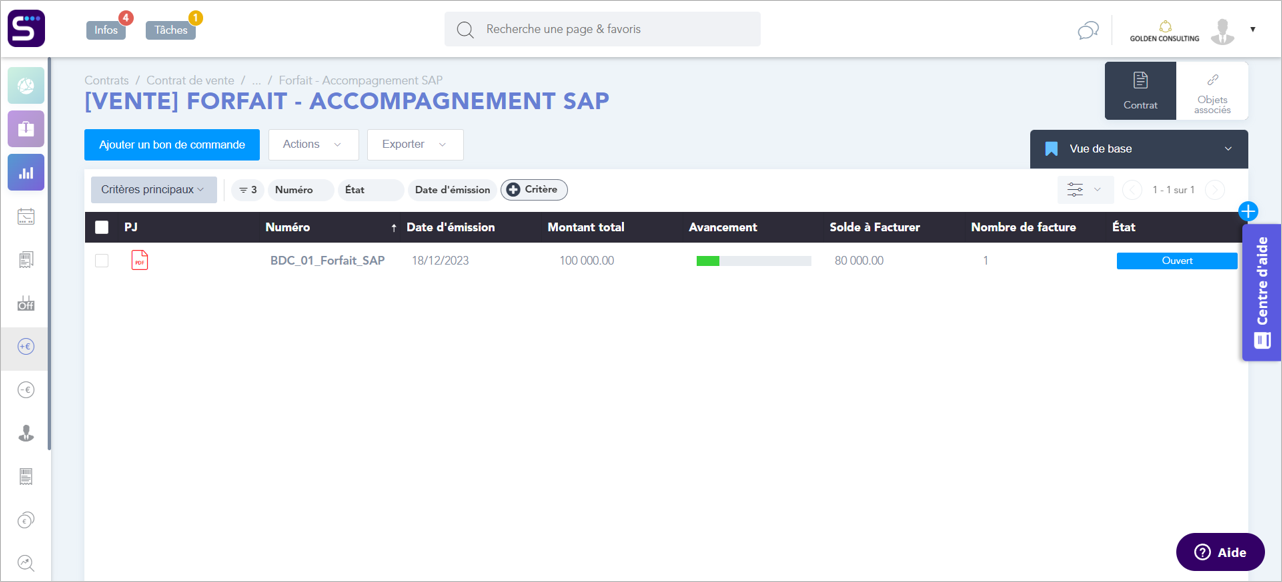Click 'Ajouter un bon de commande' button
Image resolution: width=1282 pixels, height=582 pixels.
coord(172,145)
